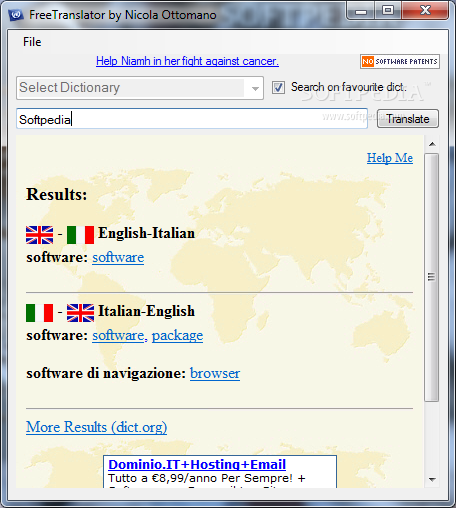Click the FreeTranslator app icon in title bar
Image resolution: width=456 pixels, height=508 pixels.
(16, 15)
